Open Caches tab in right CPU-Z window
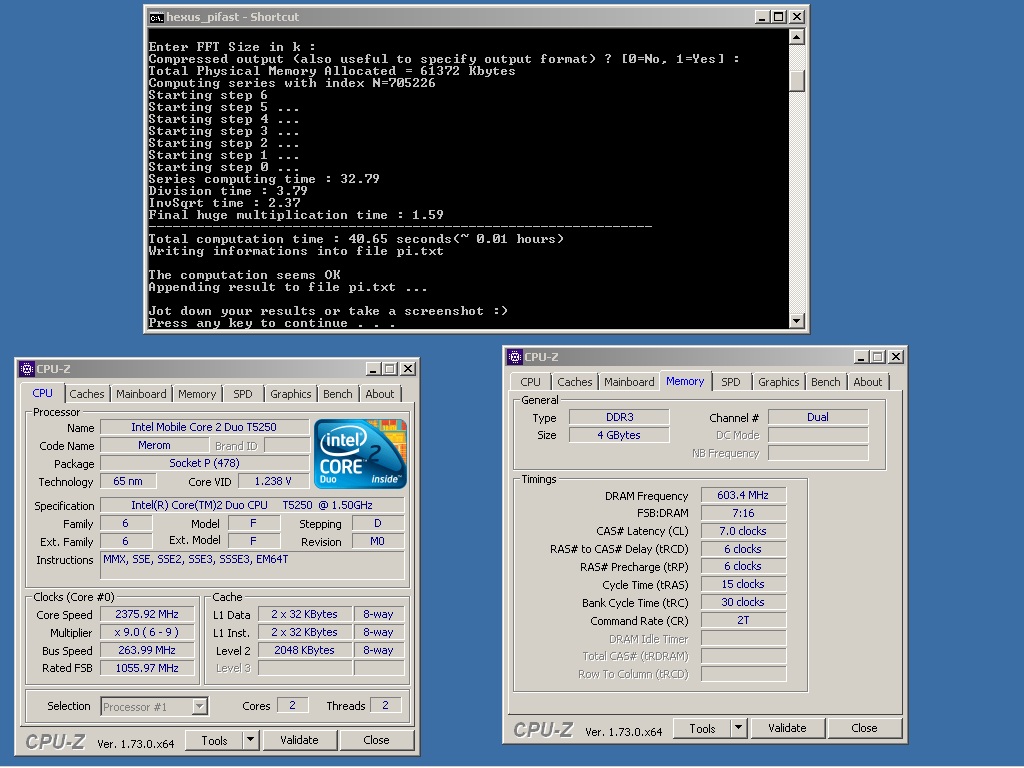The image size is (1024, 768). pyautogui.click(x=575, y=382)
